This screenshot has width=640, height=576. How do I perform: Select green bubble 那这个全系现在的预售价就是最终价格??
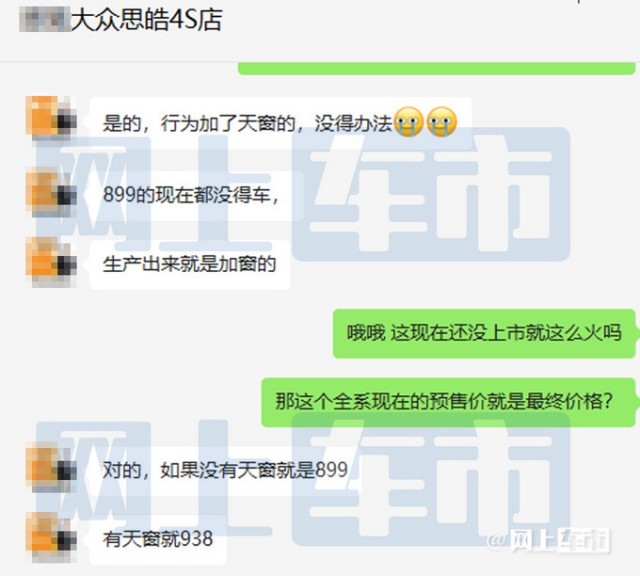click(448, 402)
